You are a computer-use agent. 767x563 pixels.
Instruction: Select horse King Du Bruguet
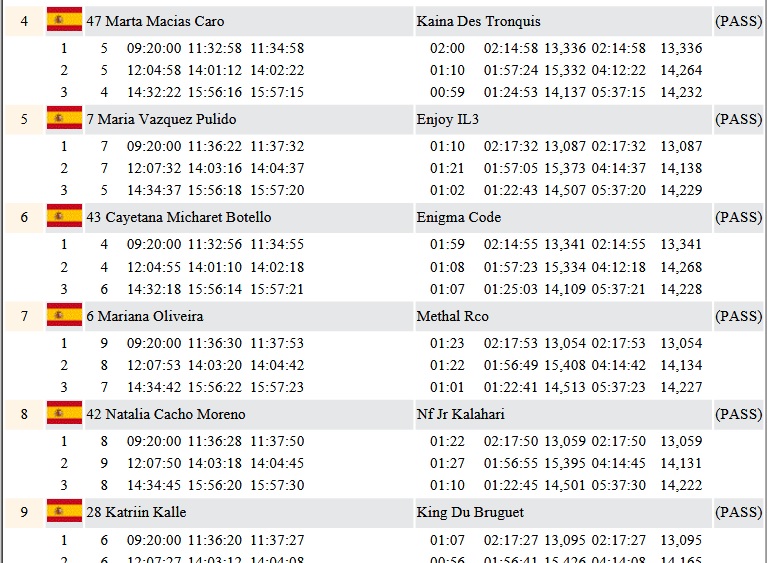point(469,513)
